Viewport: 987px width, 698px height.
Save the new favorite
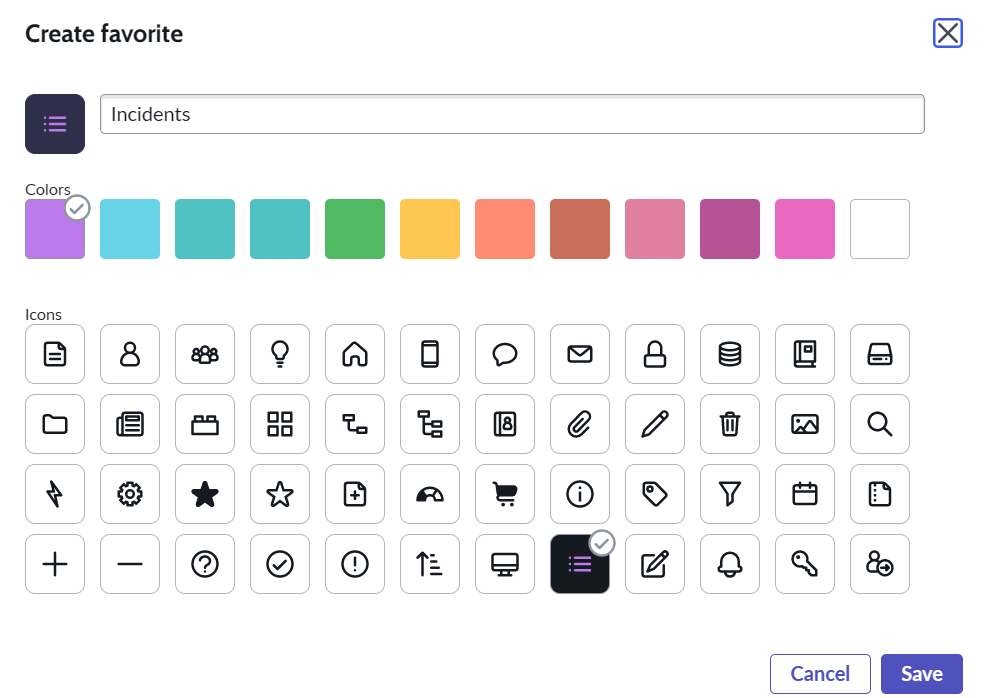point(921,674)
